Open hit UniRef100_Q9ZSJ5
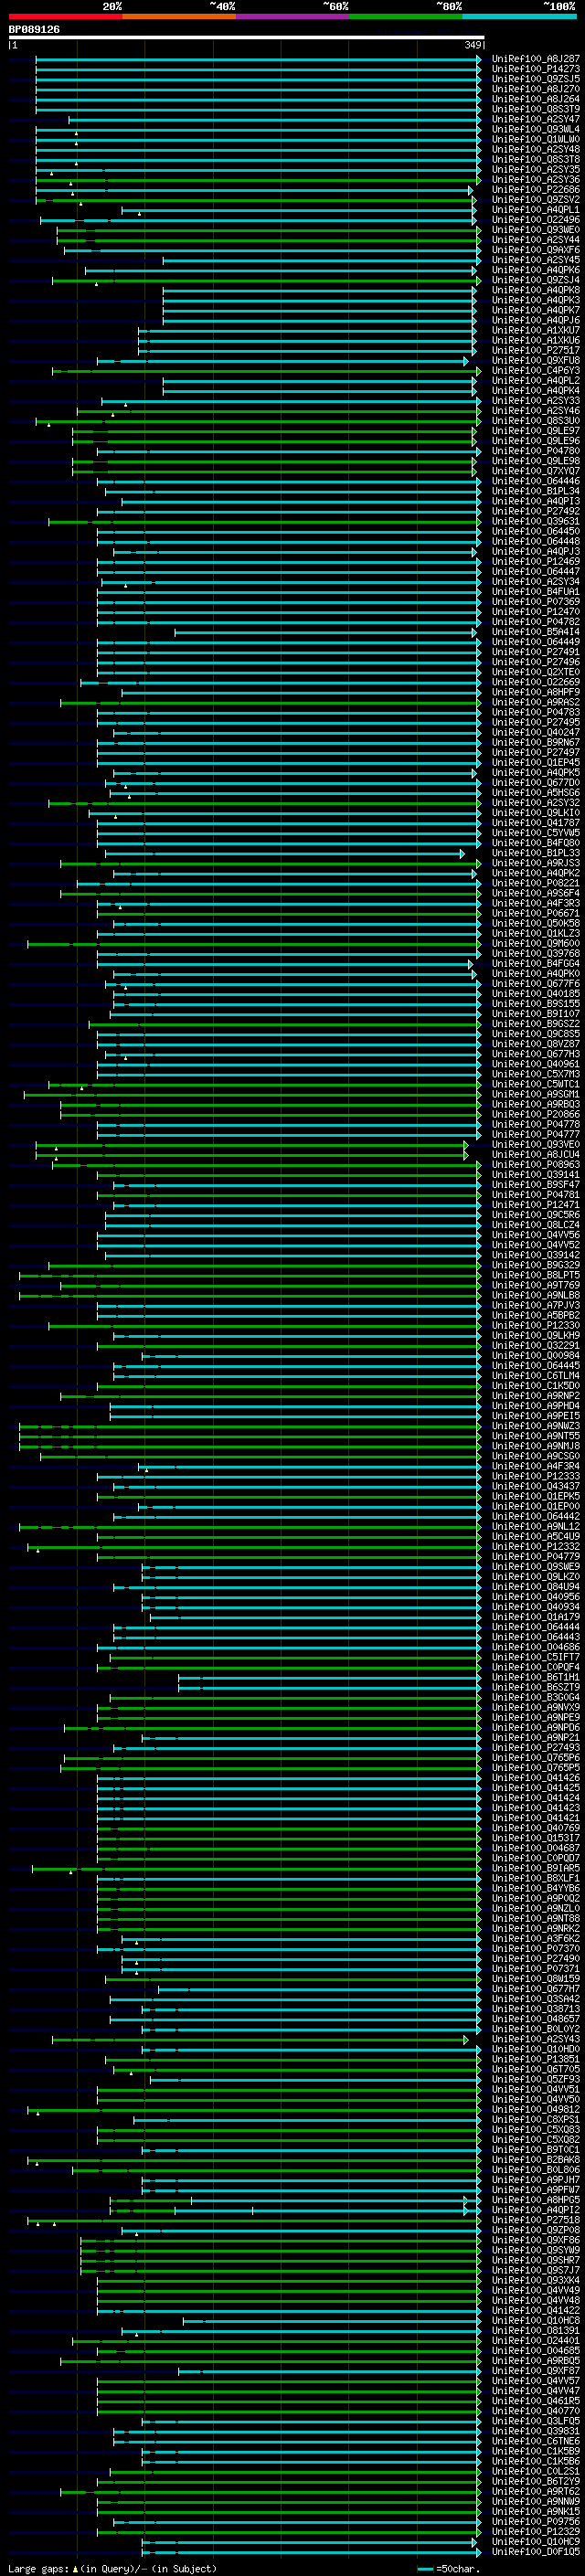Screen dimensions: 585x2576 pos(536,79)
